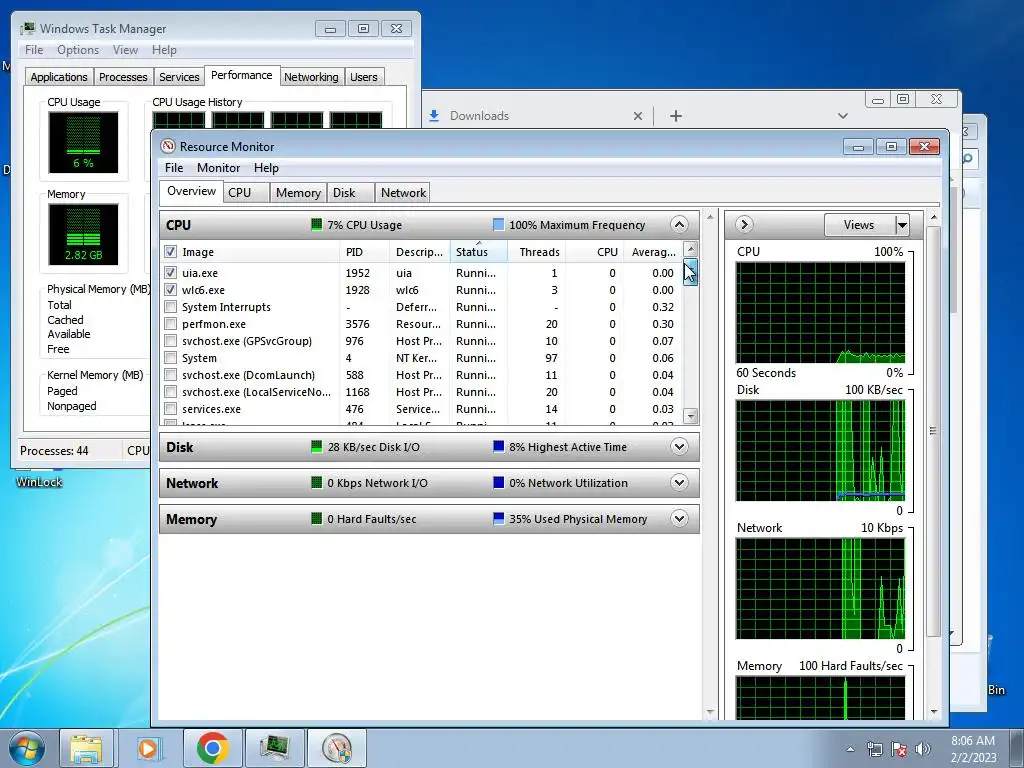Sort by Average CPU column header

pos(652,252)
